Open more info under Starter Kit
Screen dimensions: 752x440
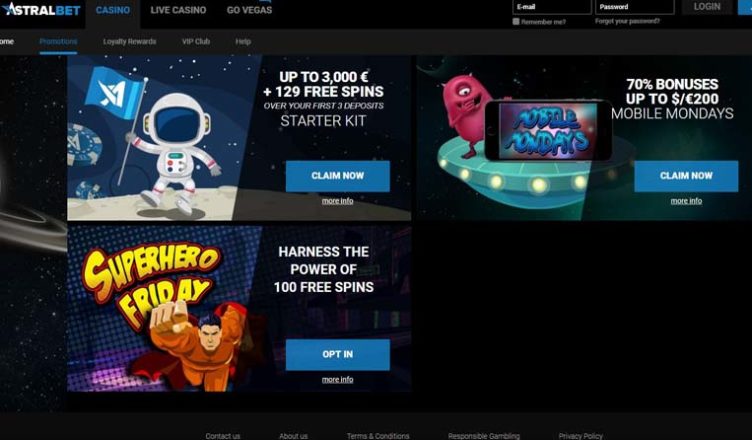coord(338,201)
